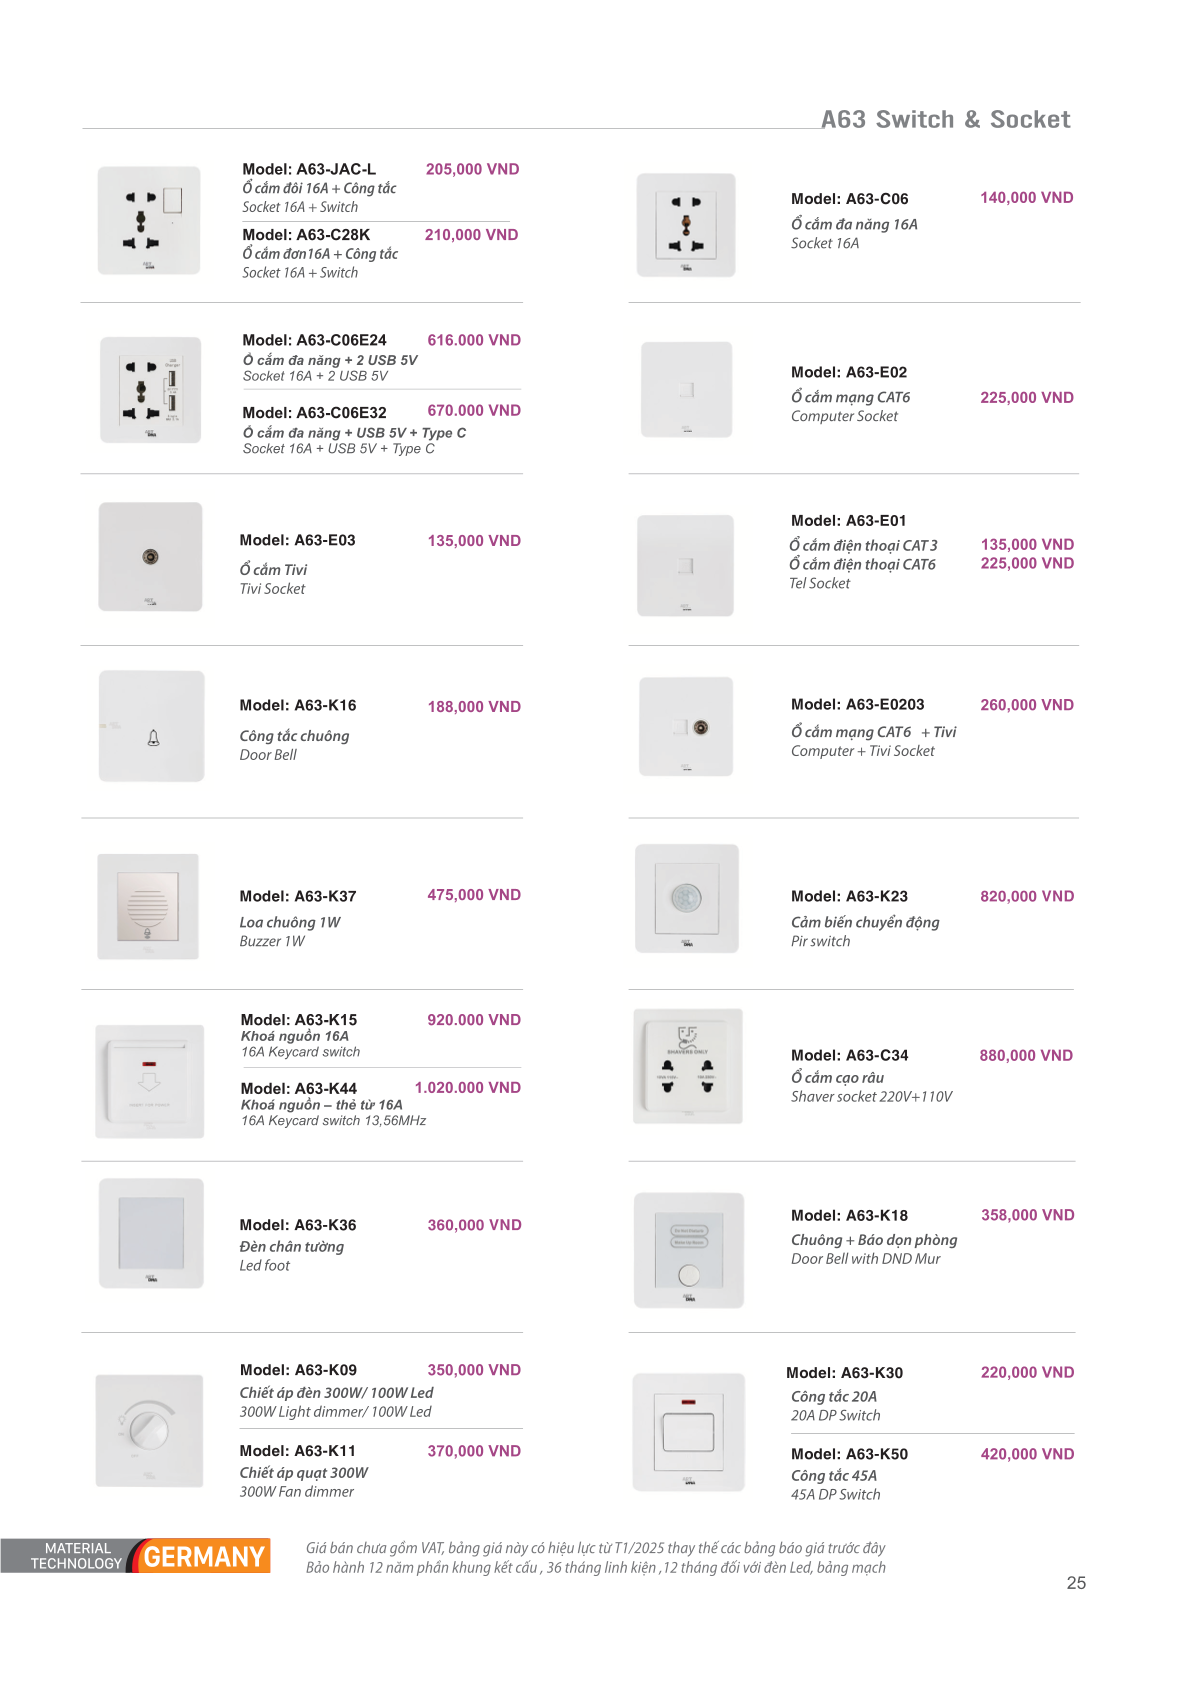Click the 1.020.000 VND price of A63-K44
1190x1684 pixels.
click(467, 1088)
